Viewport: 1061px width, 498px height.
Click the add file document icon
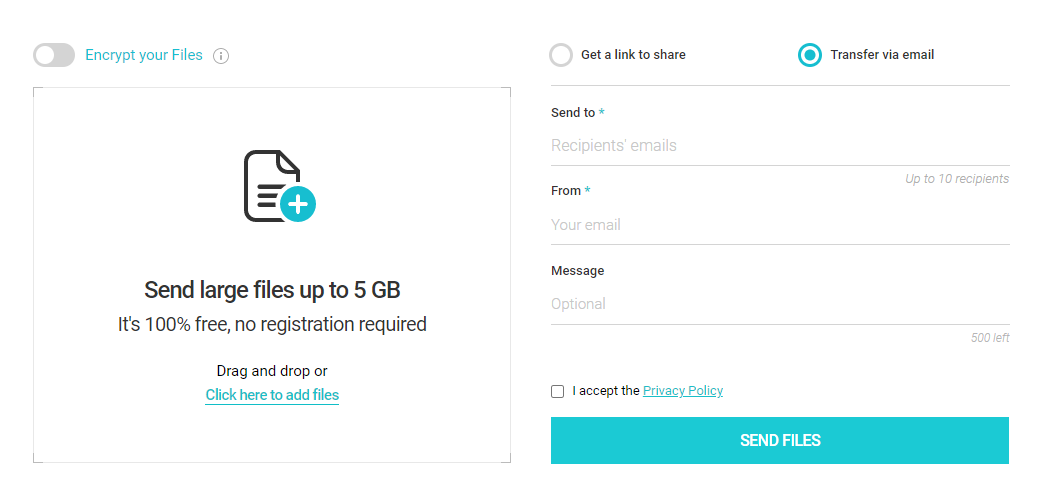click(279, 186)
